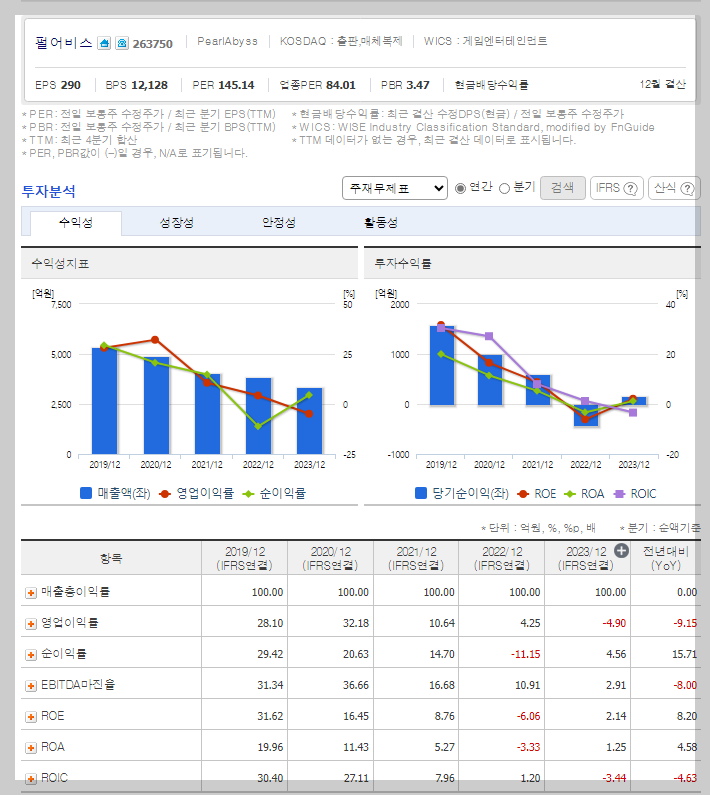Viewport: 710px width, 795px height.
Task: Click the plus icon next to 2023/12 column
Action: (x=621, y=551)
